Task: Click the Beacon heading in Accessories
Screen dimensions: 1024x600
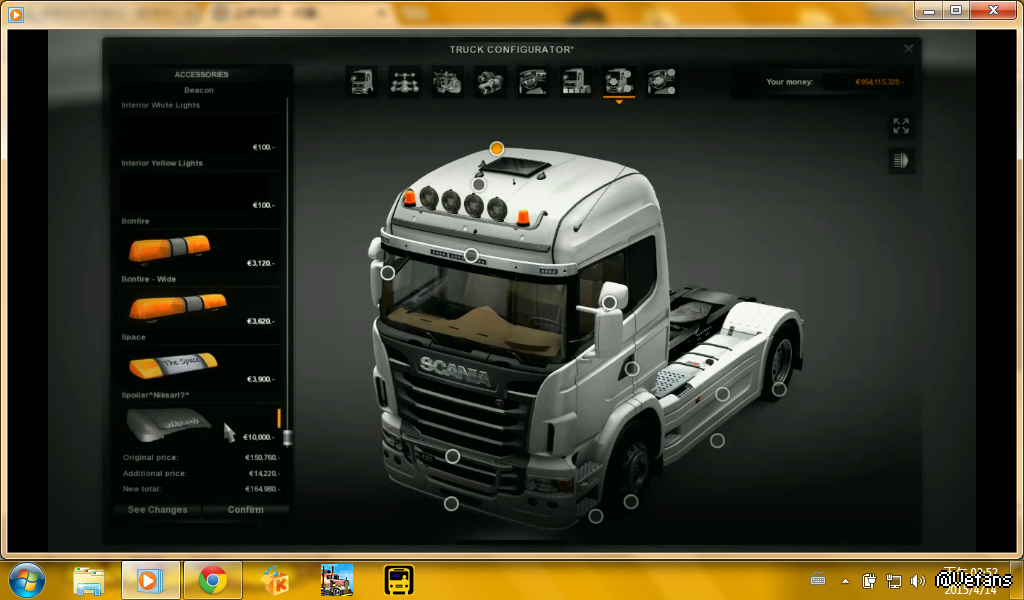Action: 199,90
